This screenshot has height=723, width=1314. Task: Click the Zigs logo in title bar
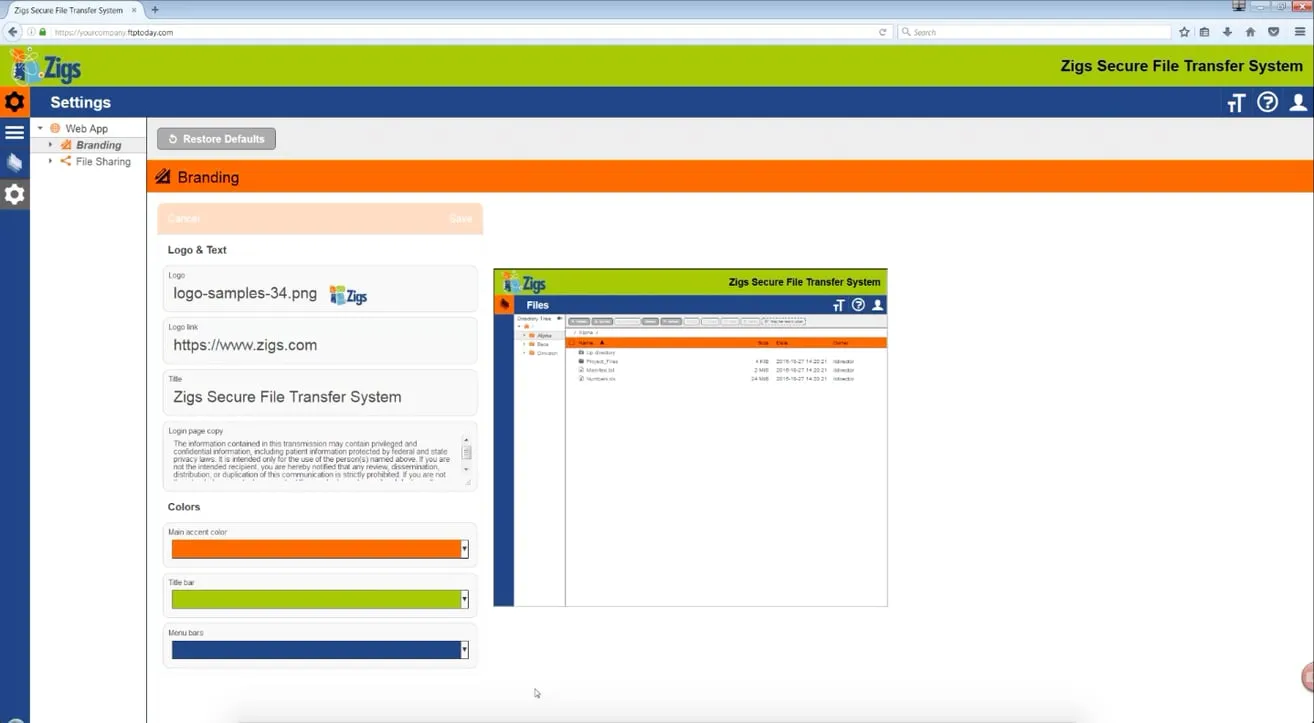click(x=46, y=67)
